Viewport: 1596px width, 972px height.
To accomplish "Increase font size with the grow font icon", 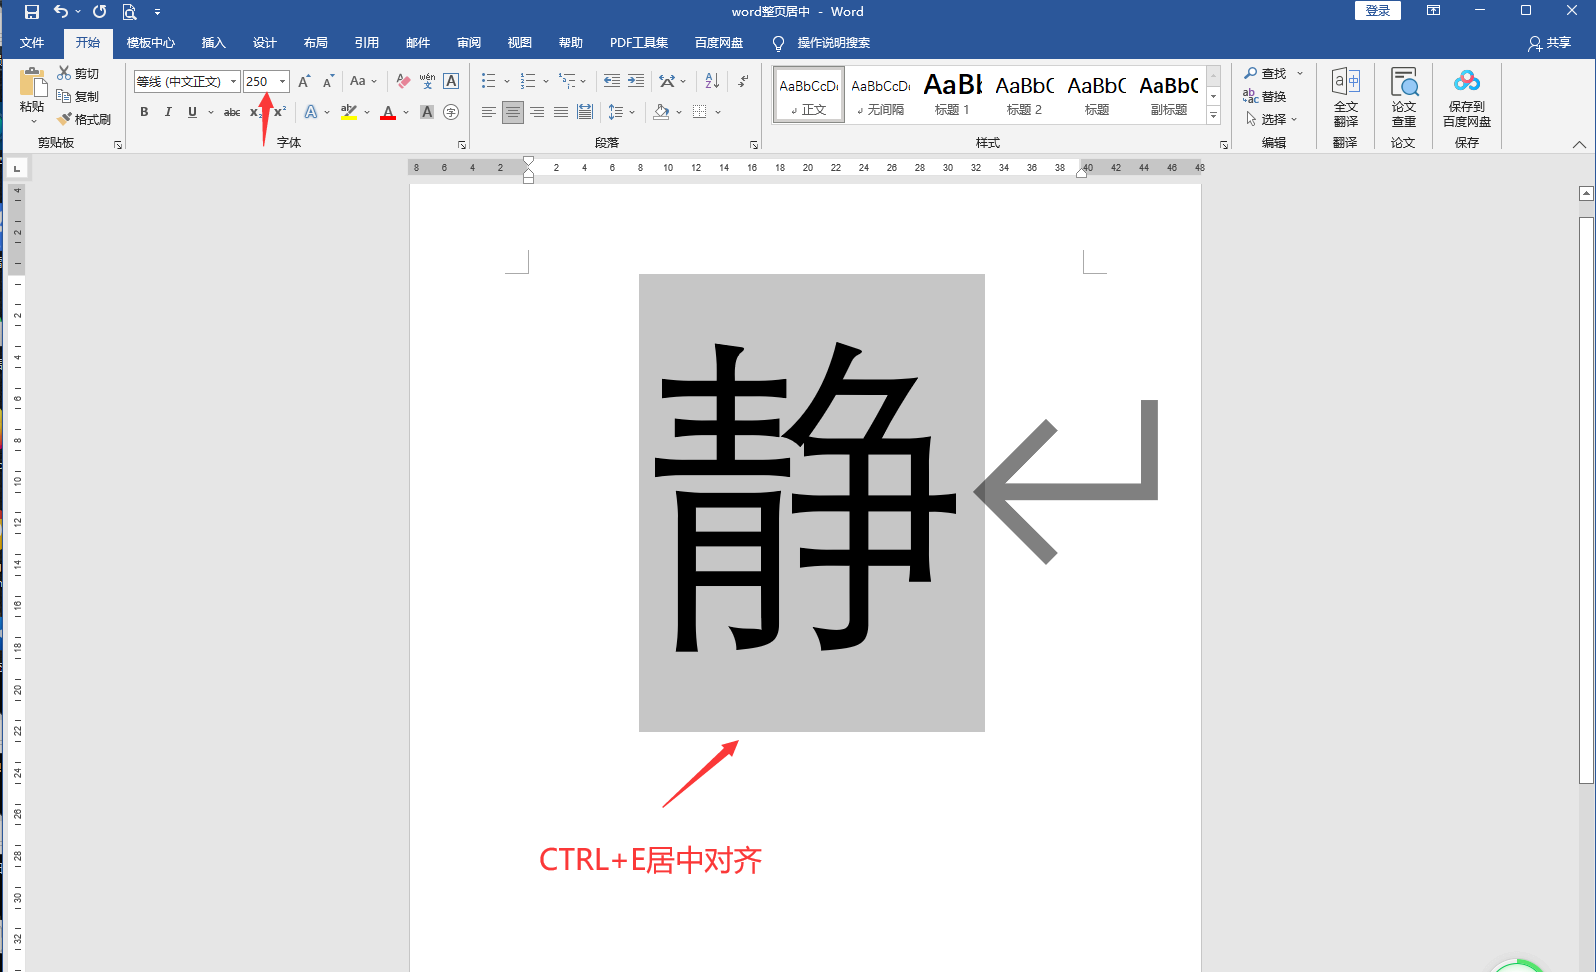I will tap(304, 81).
